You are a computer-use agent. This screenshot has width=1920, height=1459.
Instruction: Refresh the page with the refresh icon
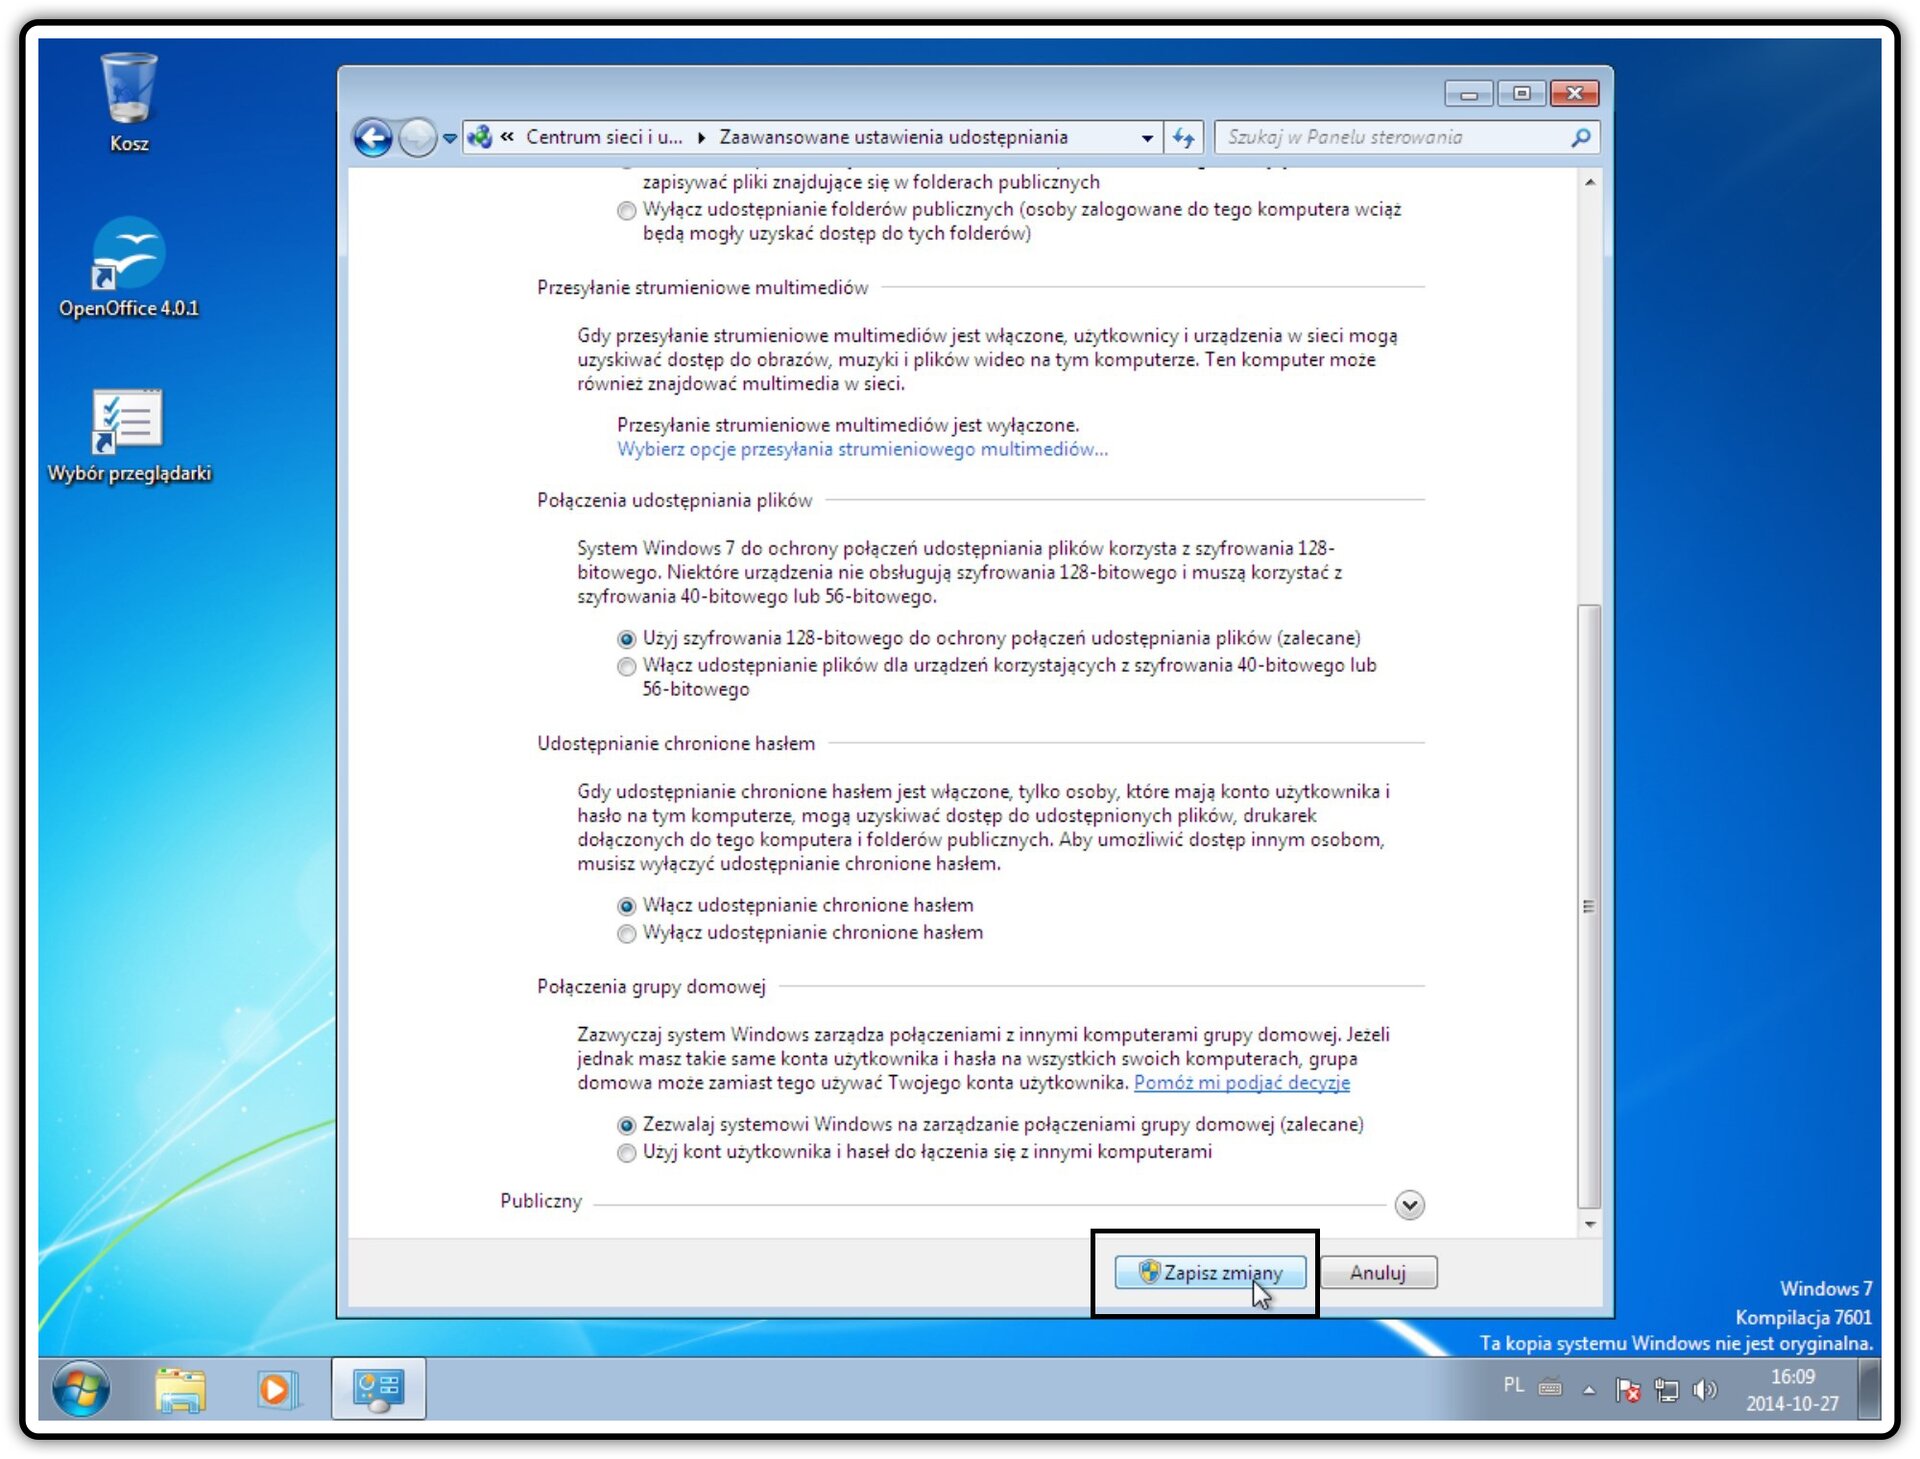click(1184, 138)
